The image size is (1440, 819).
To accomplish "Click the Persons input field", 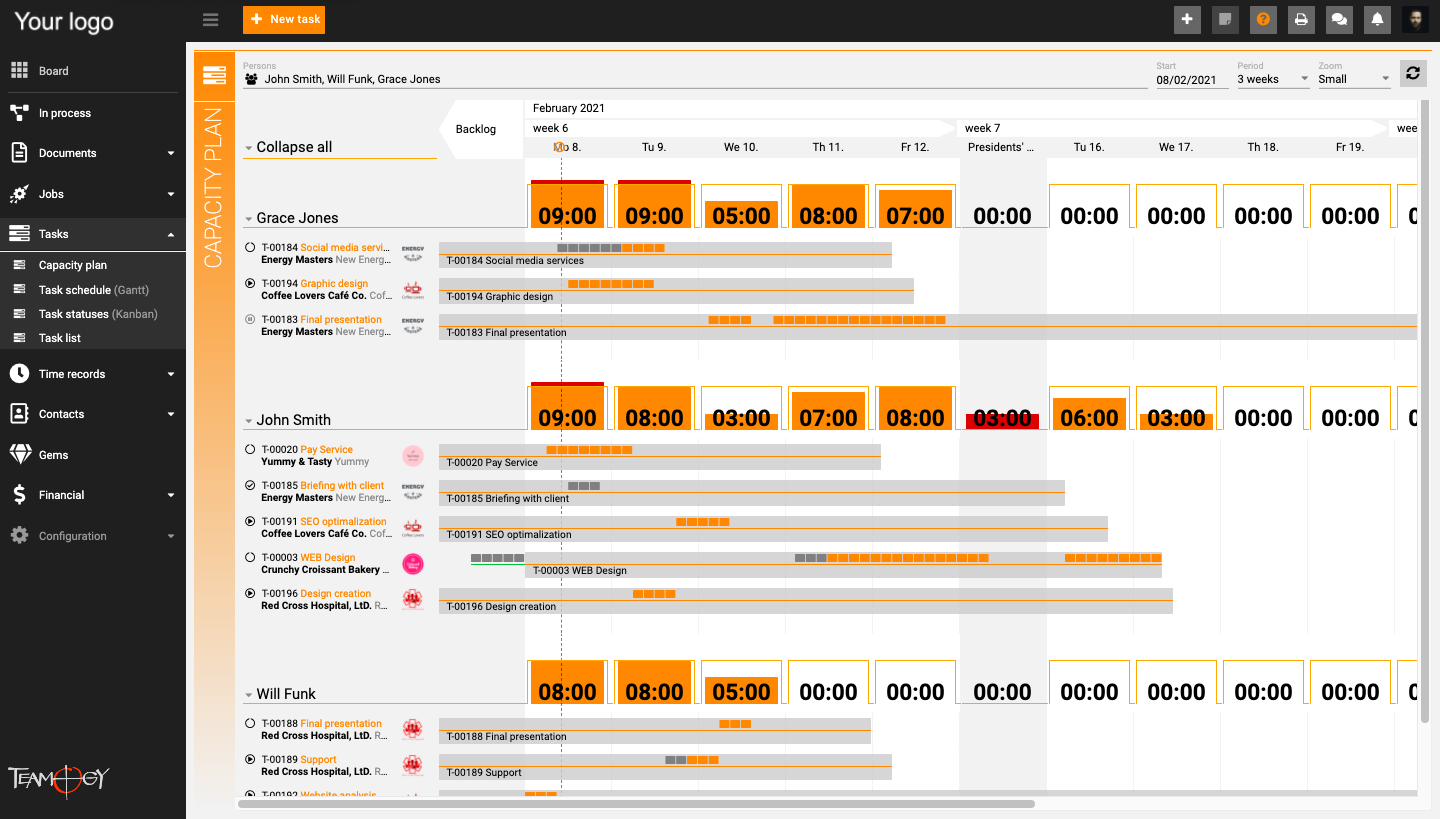I will tap(695, 79).
